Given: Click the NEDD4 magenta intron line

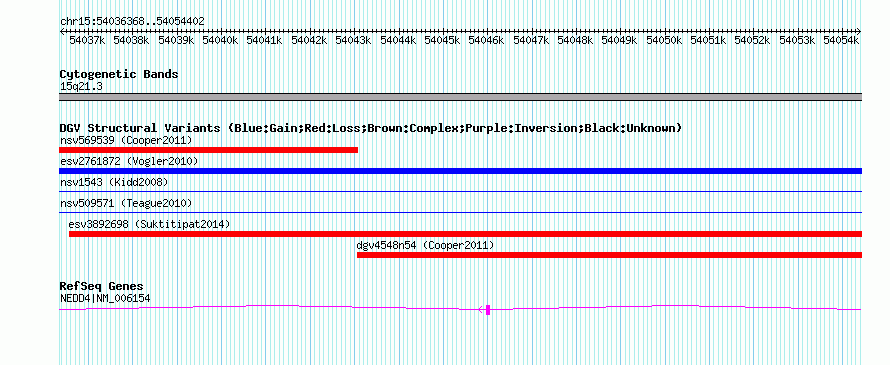Looking at the screenshot, I should pyautogui.click(x=460, y=308).
